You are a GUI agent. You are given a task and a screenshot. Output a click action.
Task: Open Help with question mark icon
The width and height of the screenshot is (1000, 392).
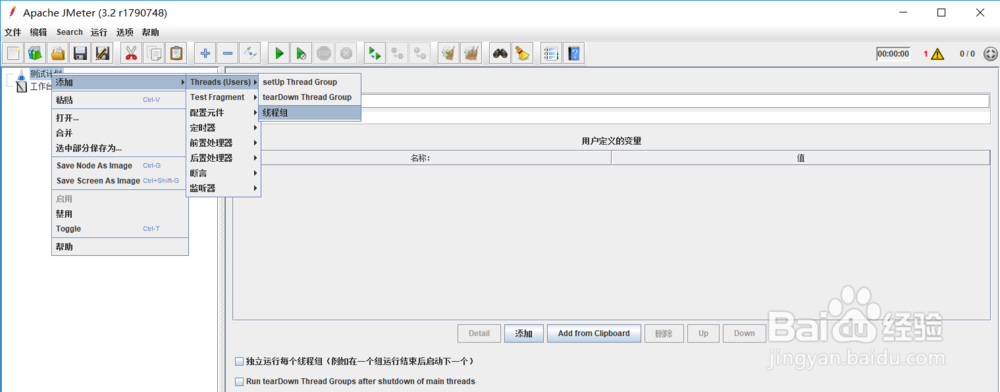click(574, 54)
